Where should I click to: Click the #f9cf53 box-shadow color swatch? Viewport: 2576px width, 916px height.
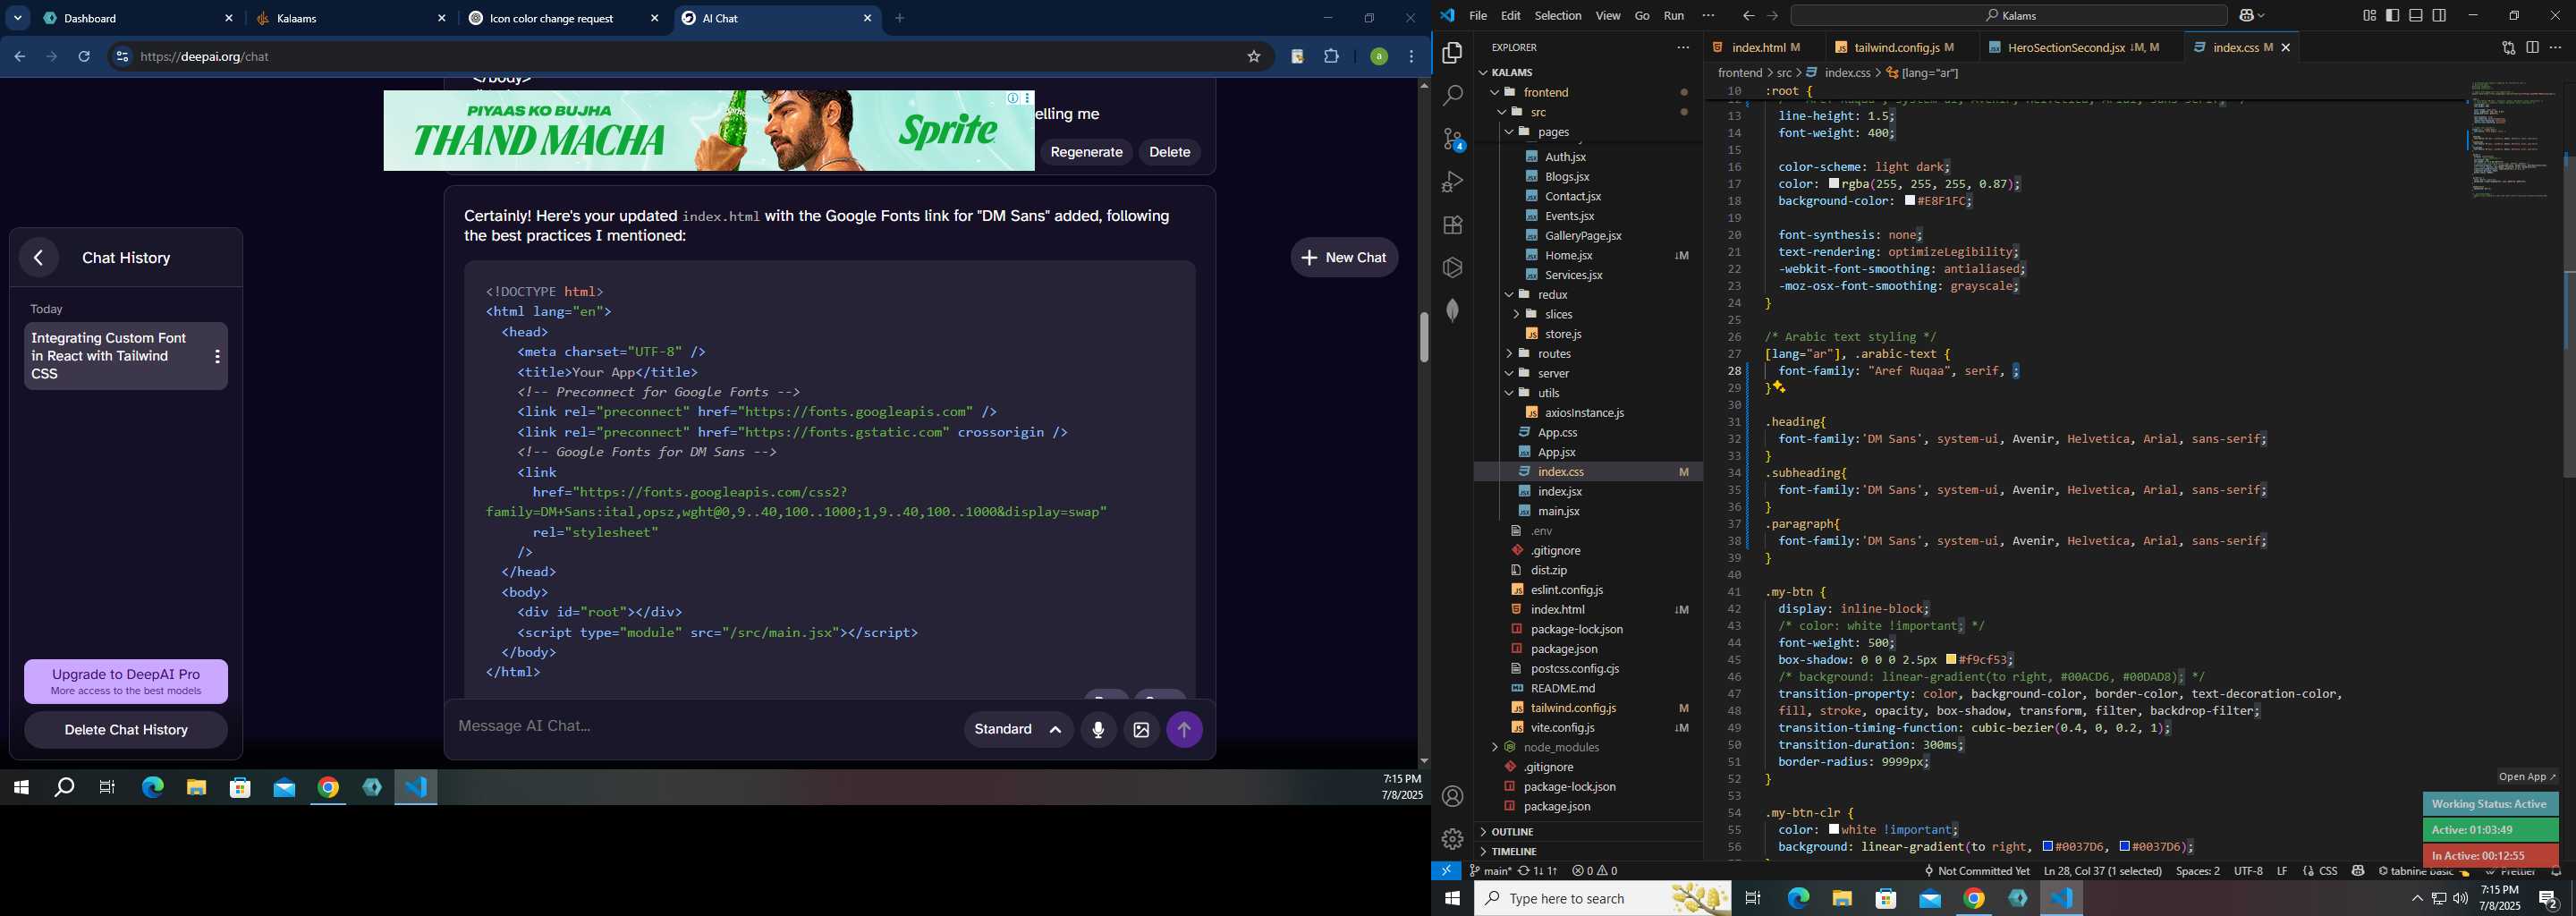(1951, 660)
